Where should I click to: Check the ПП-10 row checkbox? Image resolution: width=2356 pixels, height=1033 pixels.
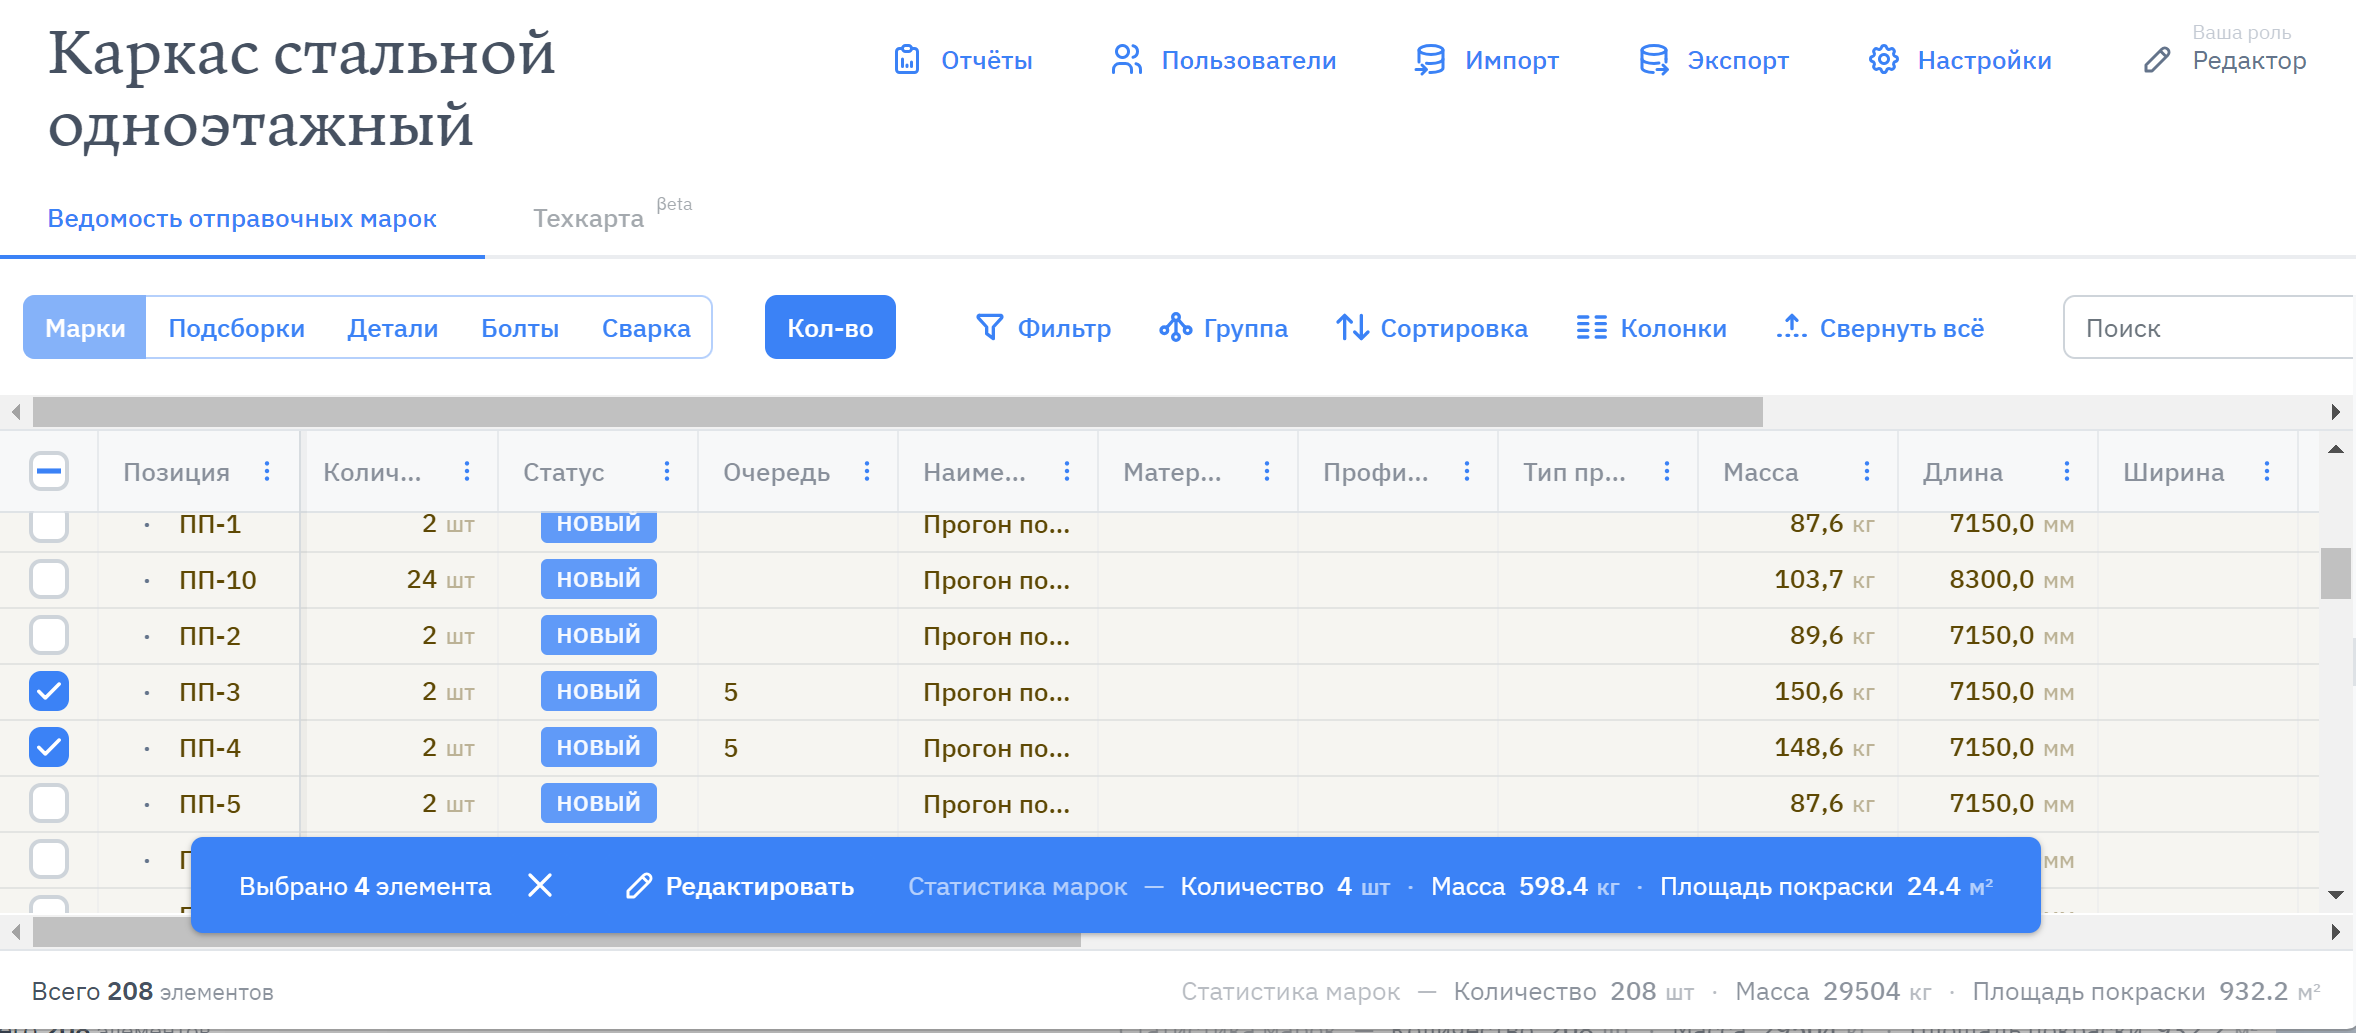coord(49,579)
